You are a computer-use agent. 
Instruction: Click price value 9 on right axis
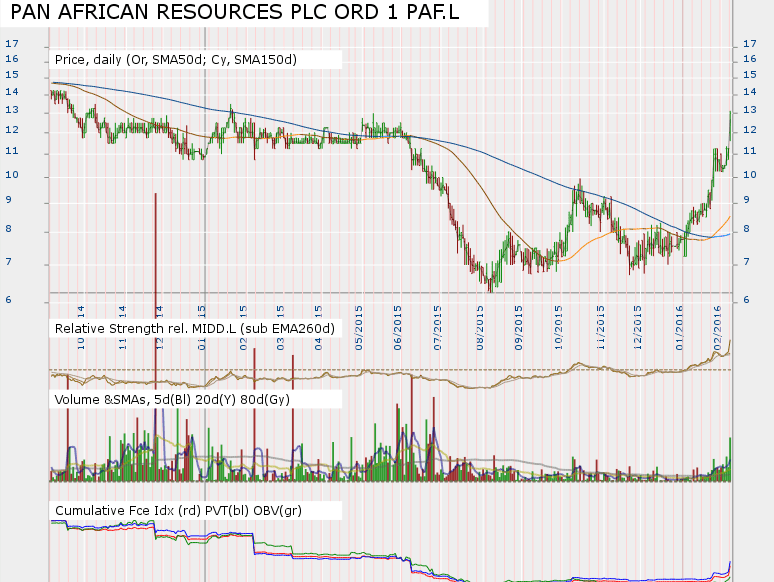pyautogui.click(x=746, y=200)
